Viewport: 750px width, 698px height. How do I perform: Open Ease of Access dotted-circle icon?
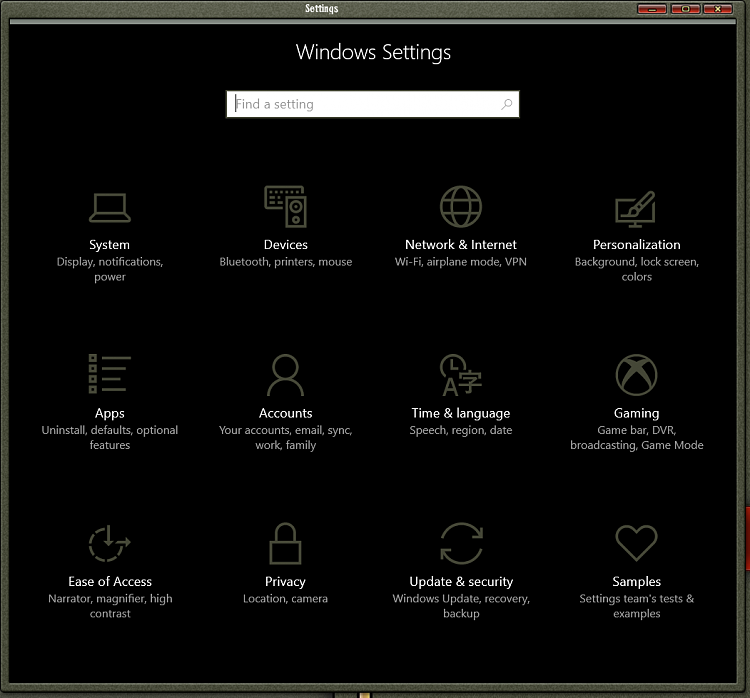[110, 543]
